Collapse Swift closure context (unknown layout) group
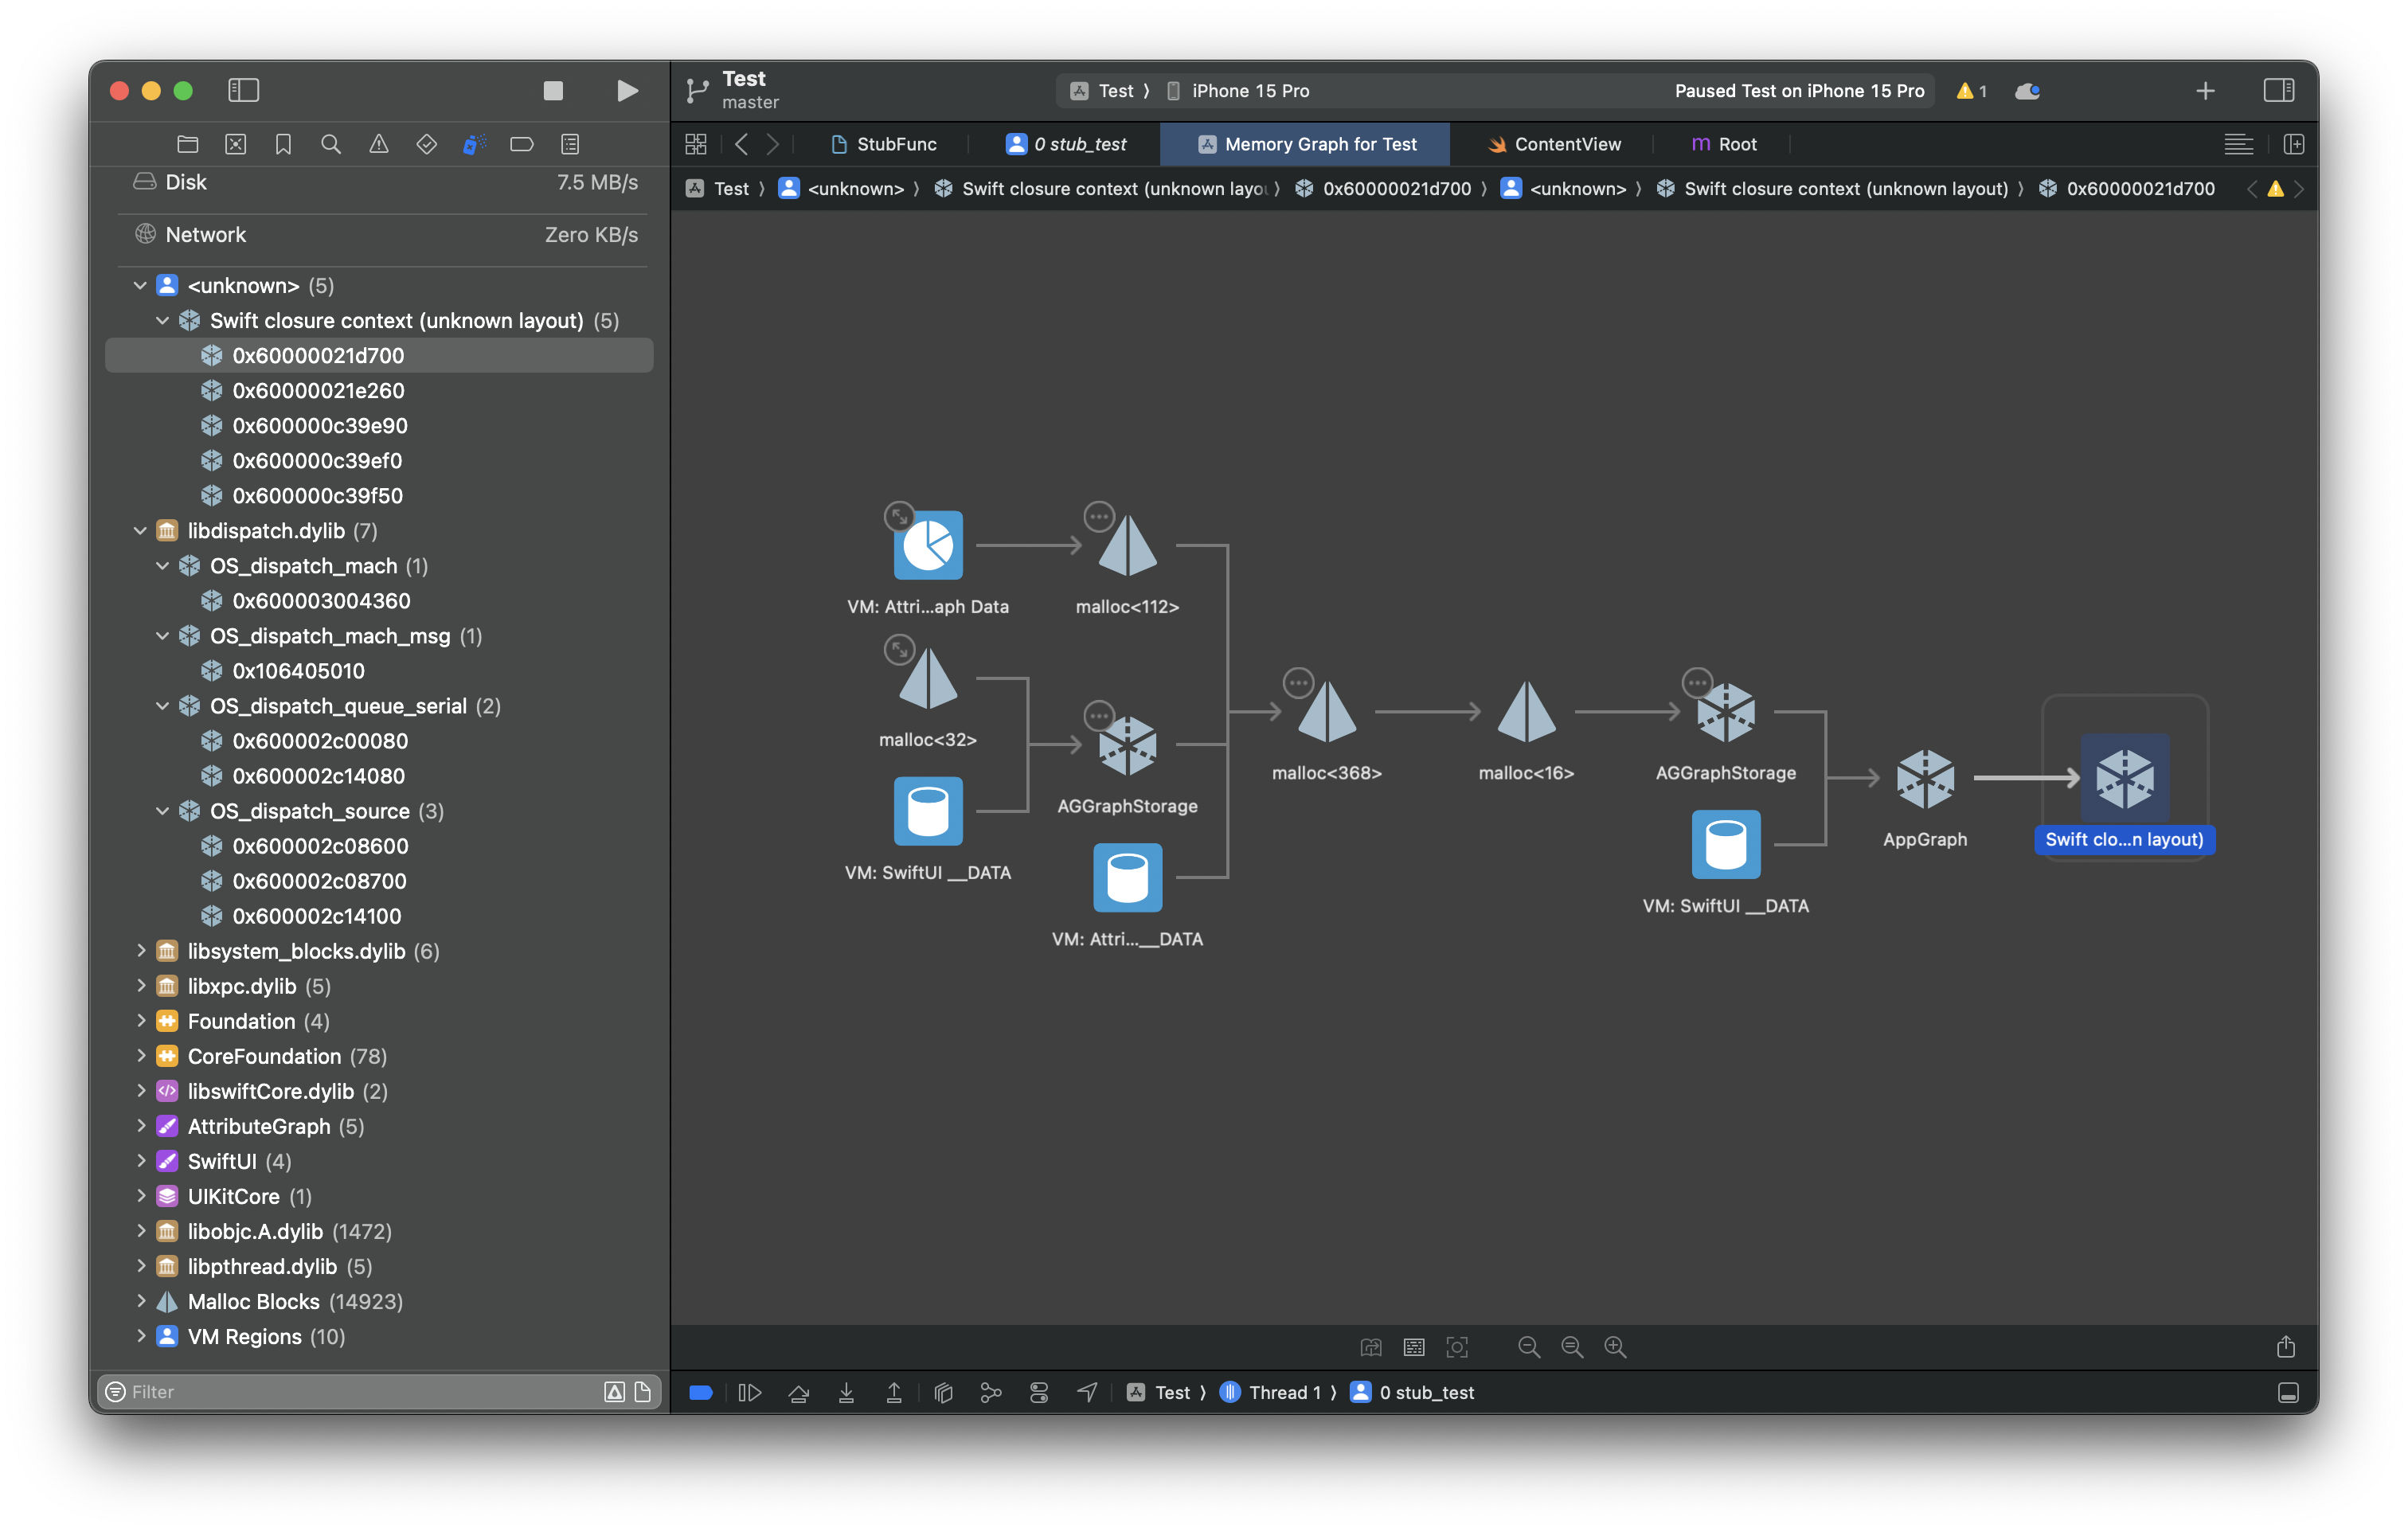Screen dimensions: 2408x1532 coord(162,321)
